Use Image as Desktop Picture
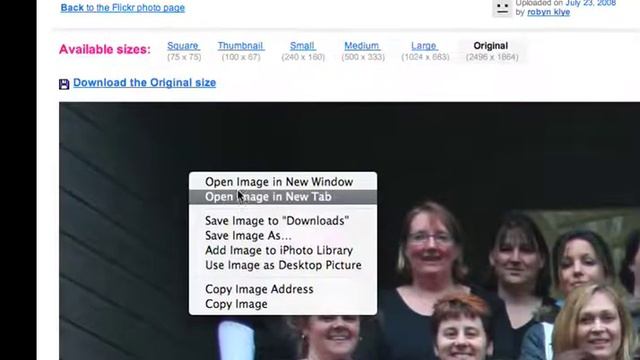The image size is (640, 360). (283, 265)
